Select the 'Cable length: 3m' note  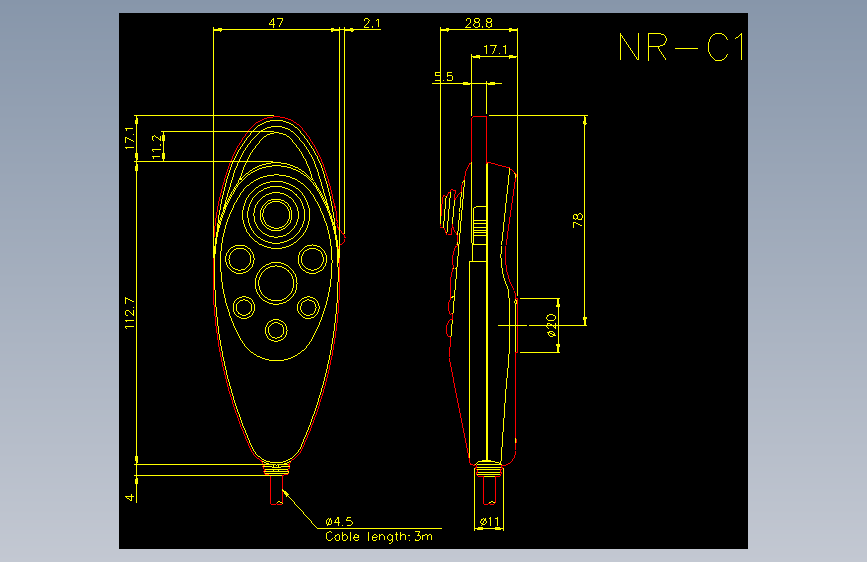point(379,537)
